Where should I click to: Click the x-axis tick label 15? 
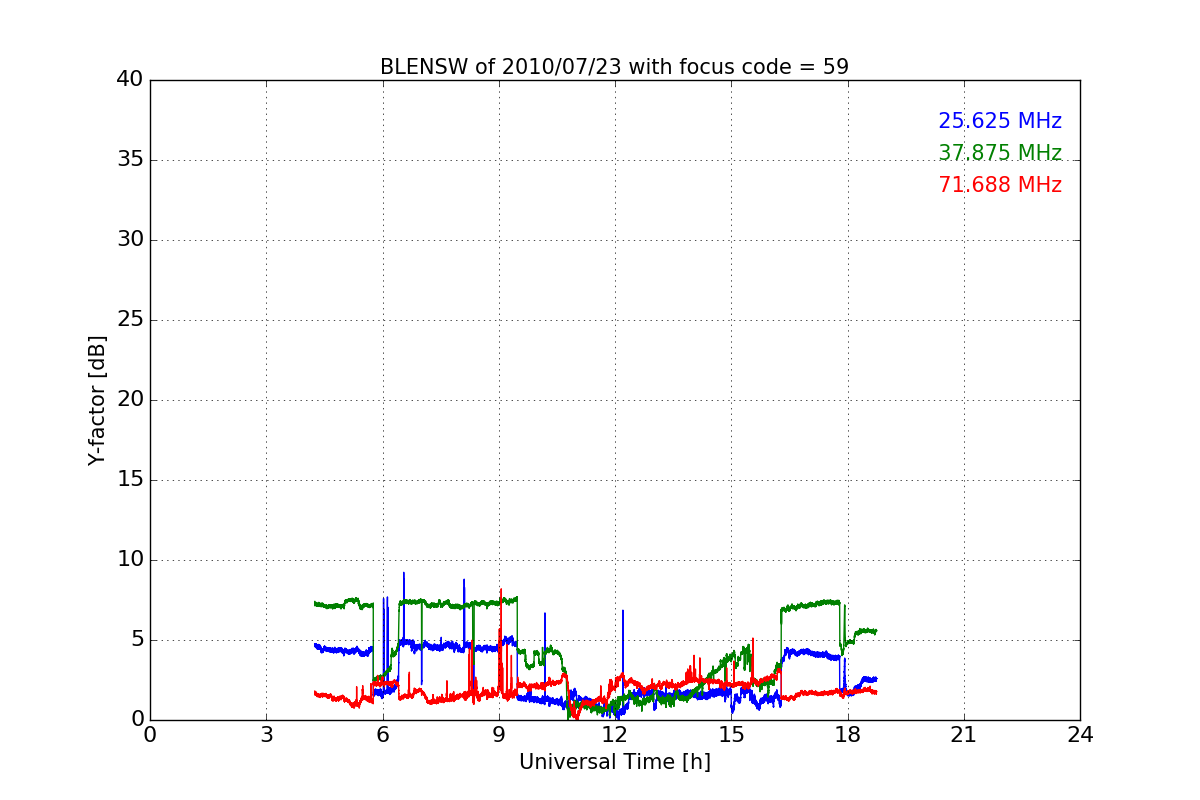[731, 735]
